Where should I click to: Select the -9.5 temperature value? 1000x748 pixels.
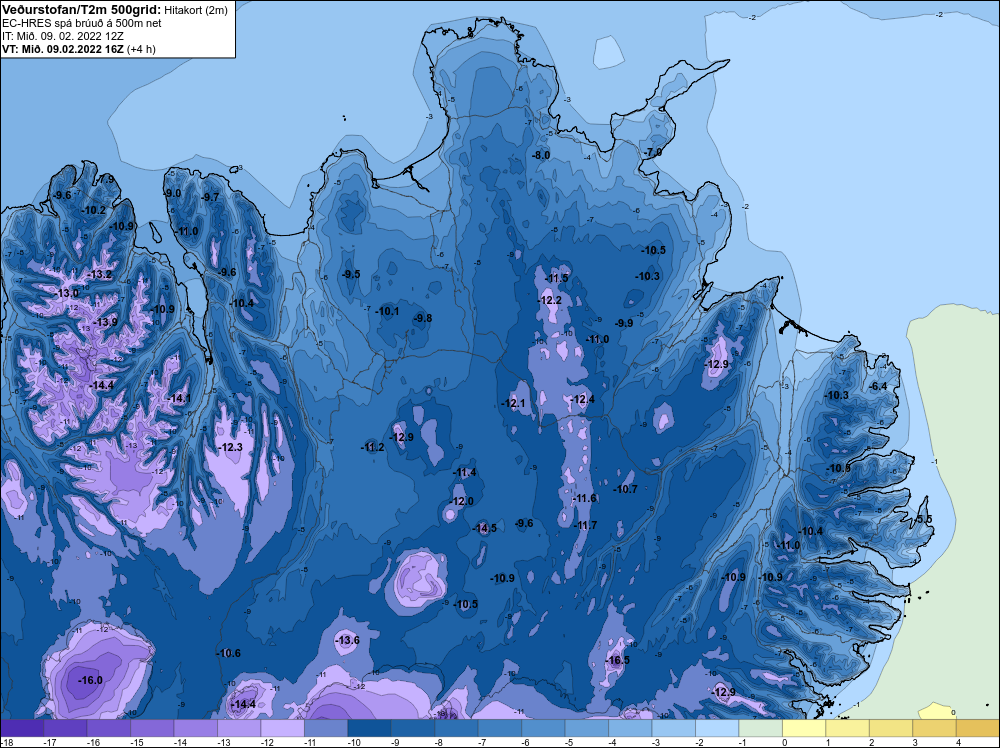tap(351, 274)
